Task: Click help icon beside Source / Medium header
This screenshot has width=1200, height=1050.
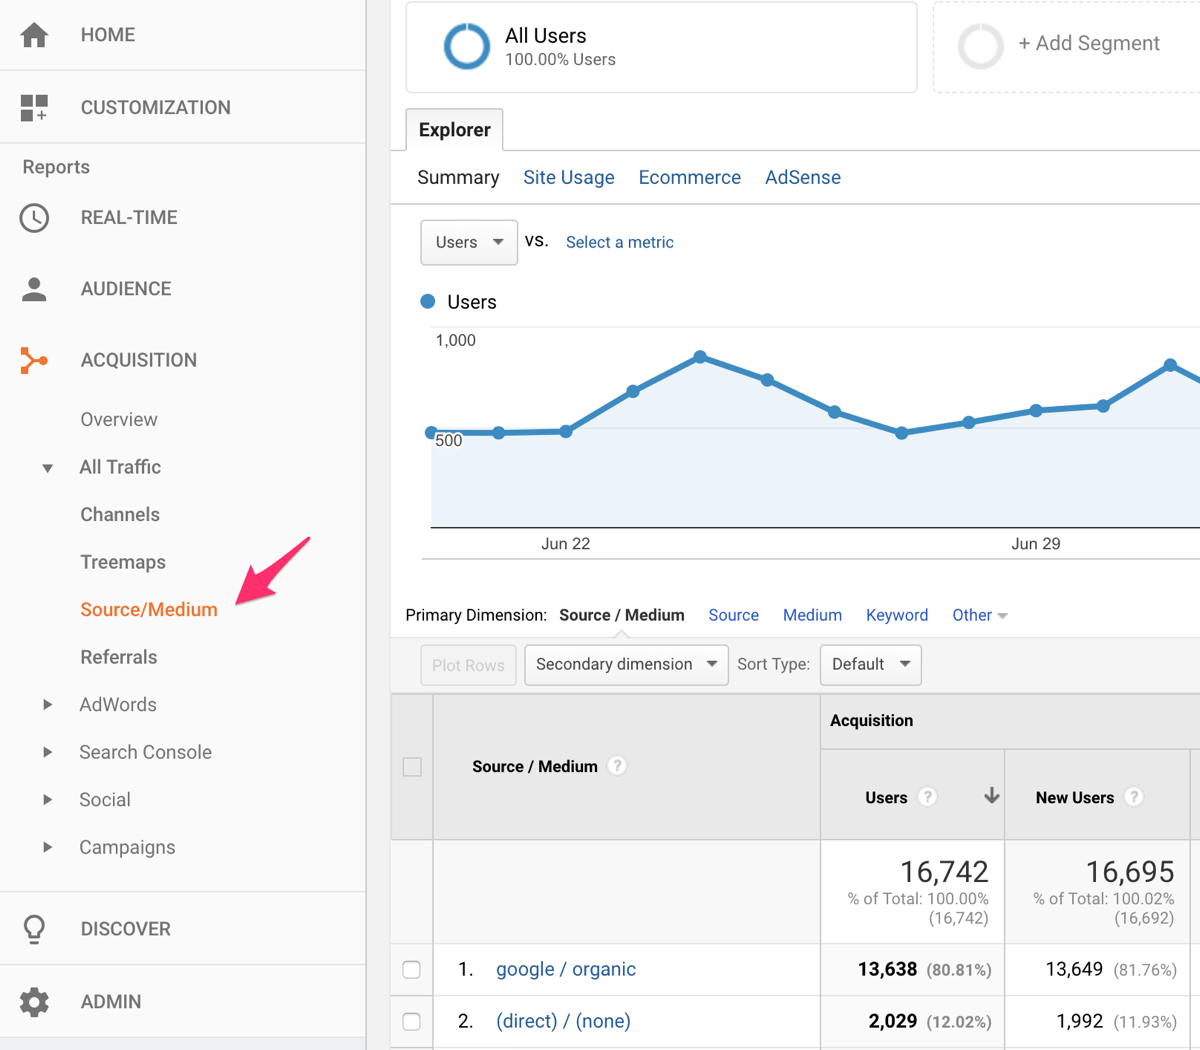Action: point(618,766)
